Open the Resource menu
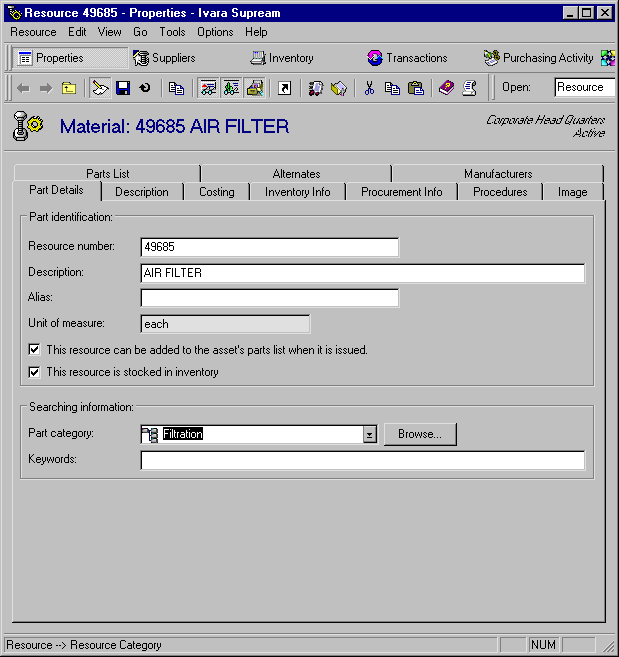The image size is (619, 657). [33, 32]
